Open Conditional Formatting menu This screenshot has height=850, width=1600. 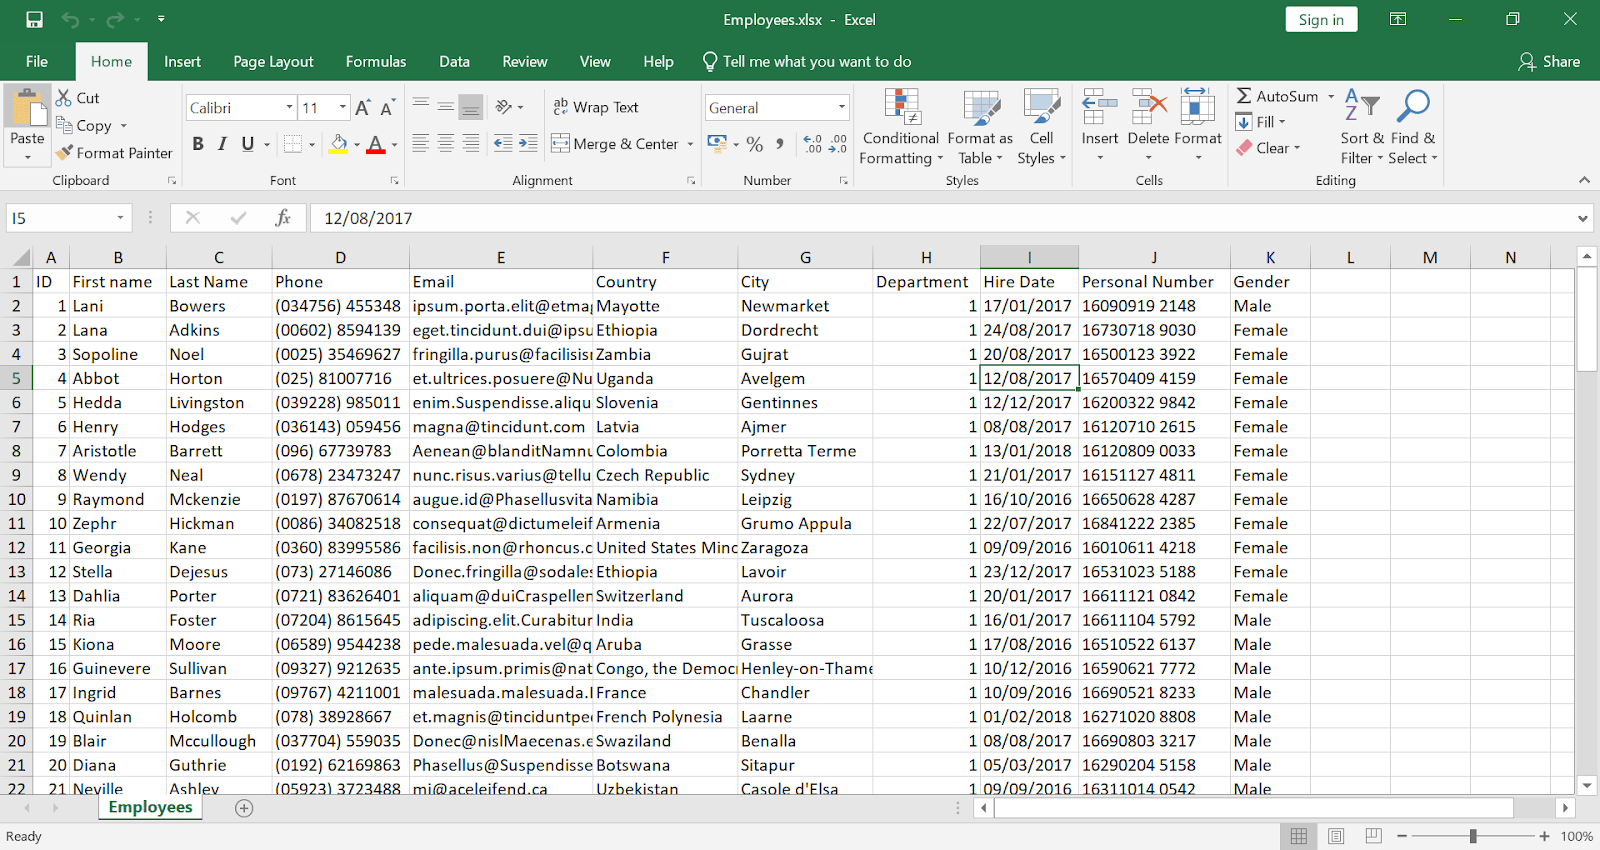[901, 127]
